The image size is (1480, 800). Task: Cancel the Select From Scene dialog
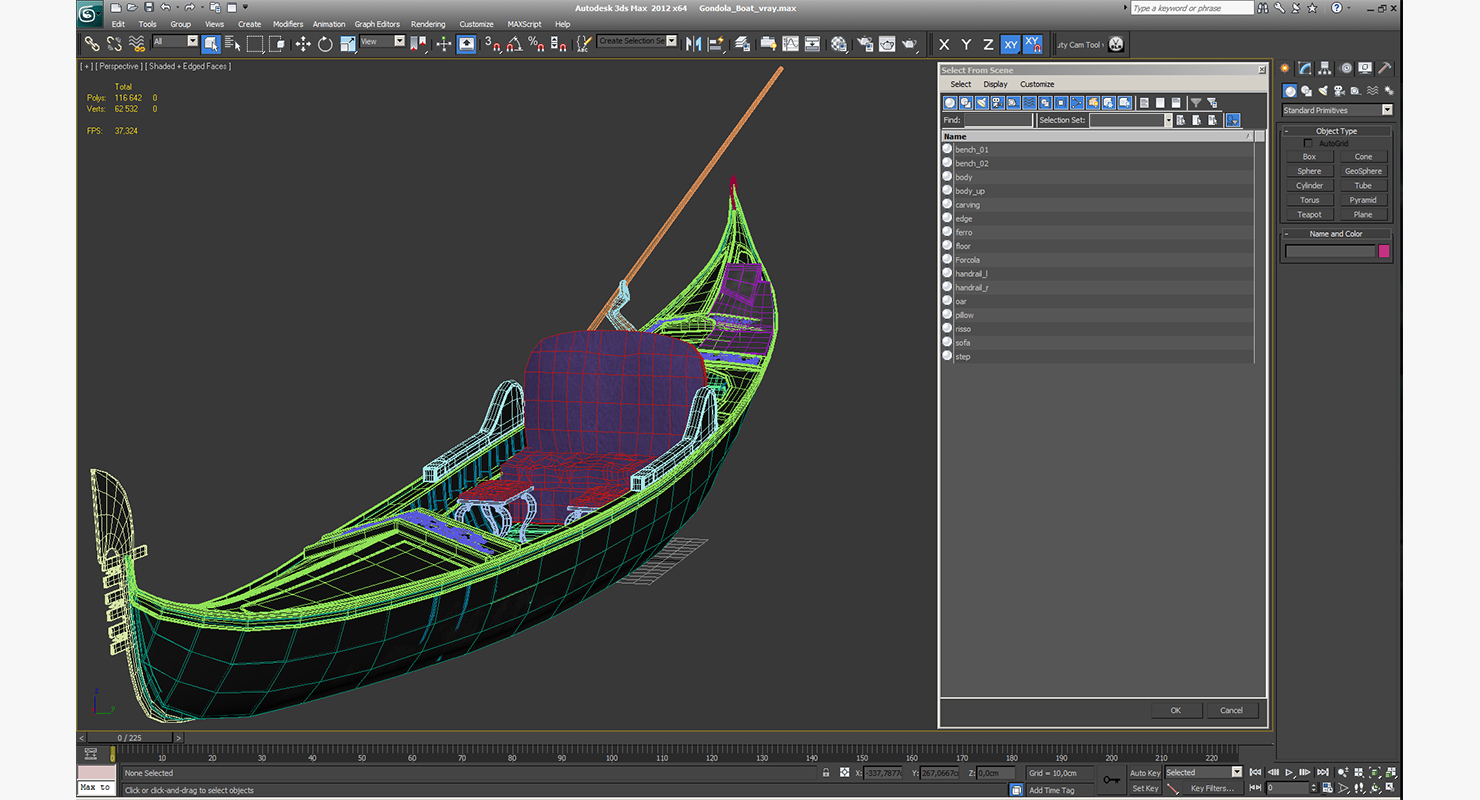point(1231,710)
